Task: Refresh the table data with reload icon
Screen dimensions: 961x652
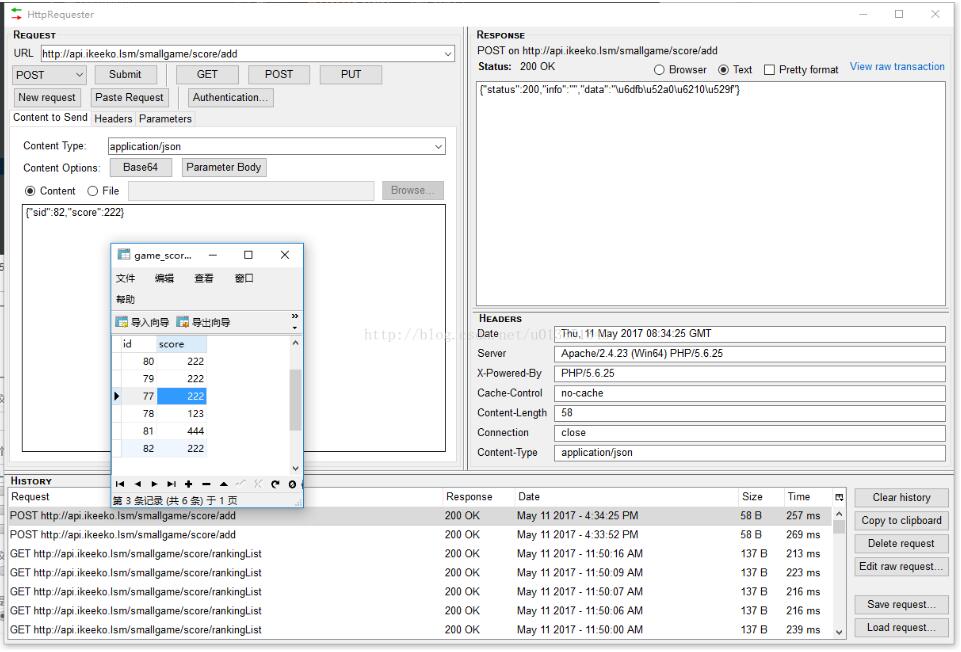Action: coord(275,484)
